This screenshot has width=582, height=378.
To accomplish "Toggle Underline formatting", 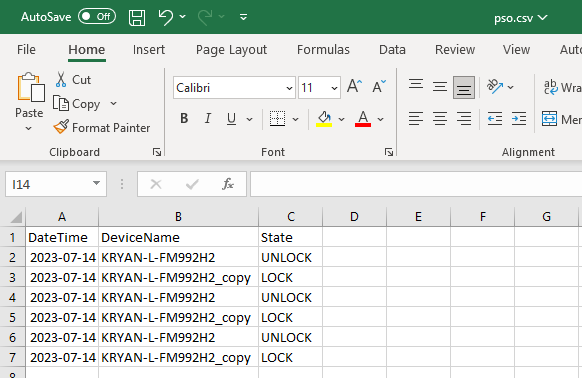I will [231, 119].
